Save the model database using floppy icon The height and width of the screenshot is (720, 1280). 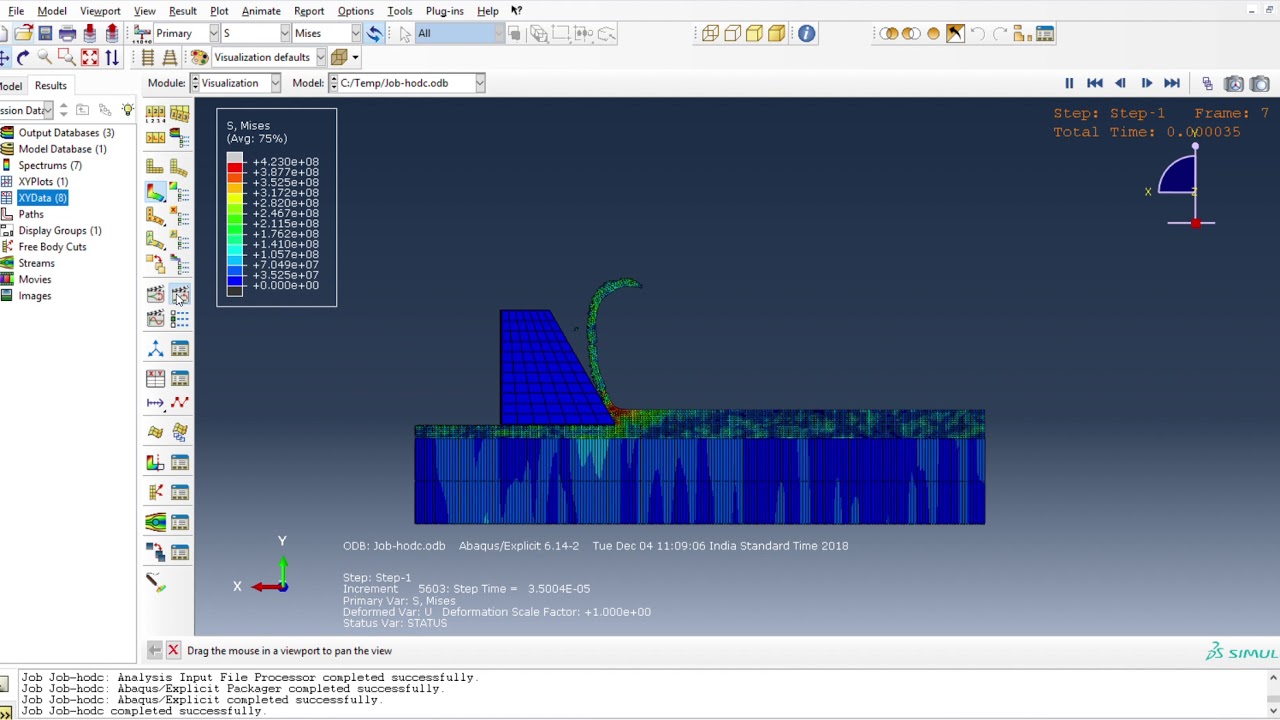[x=45, y=34]
